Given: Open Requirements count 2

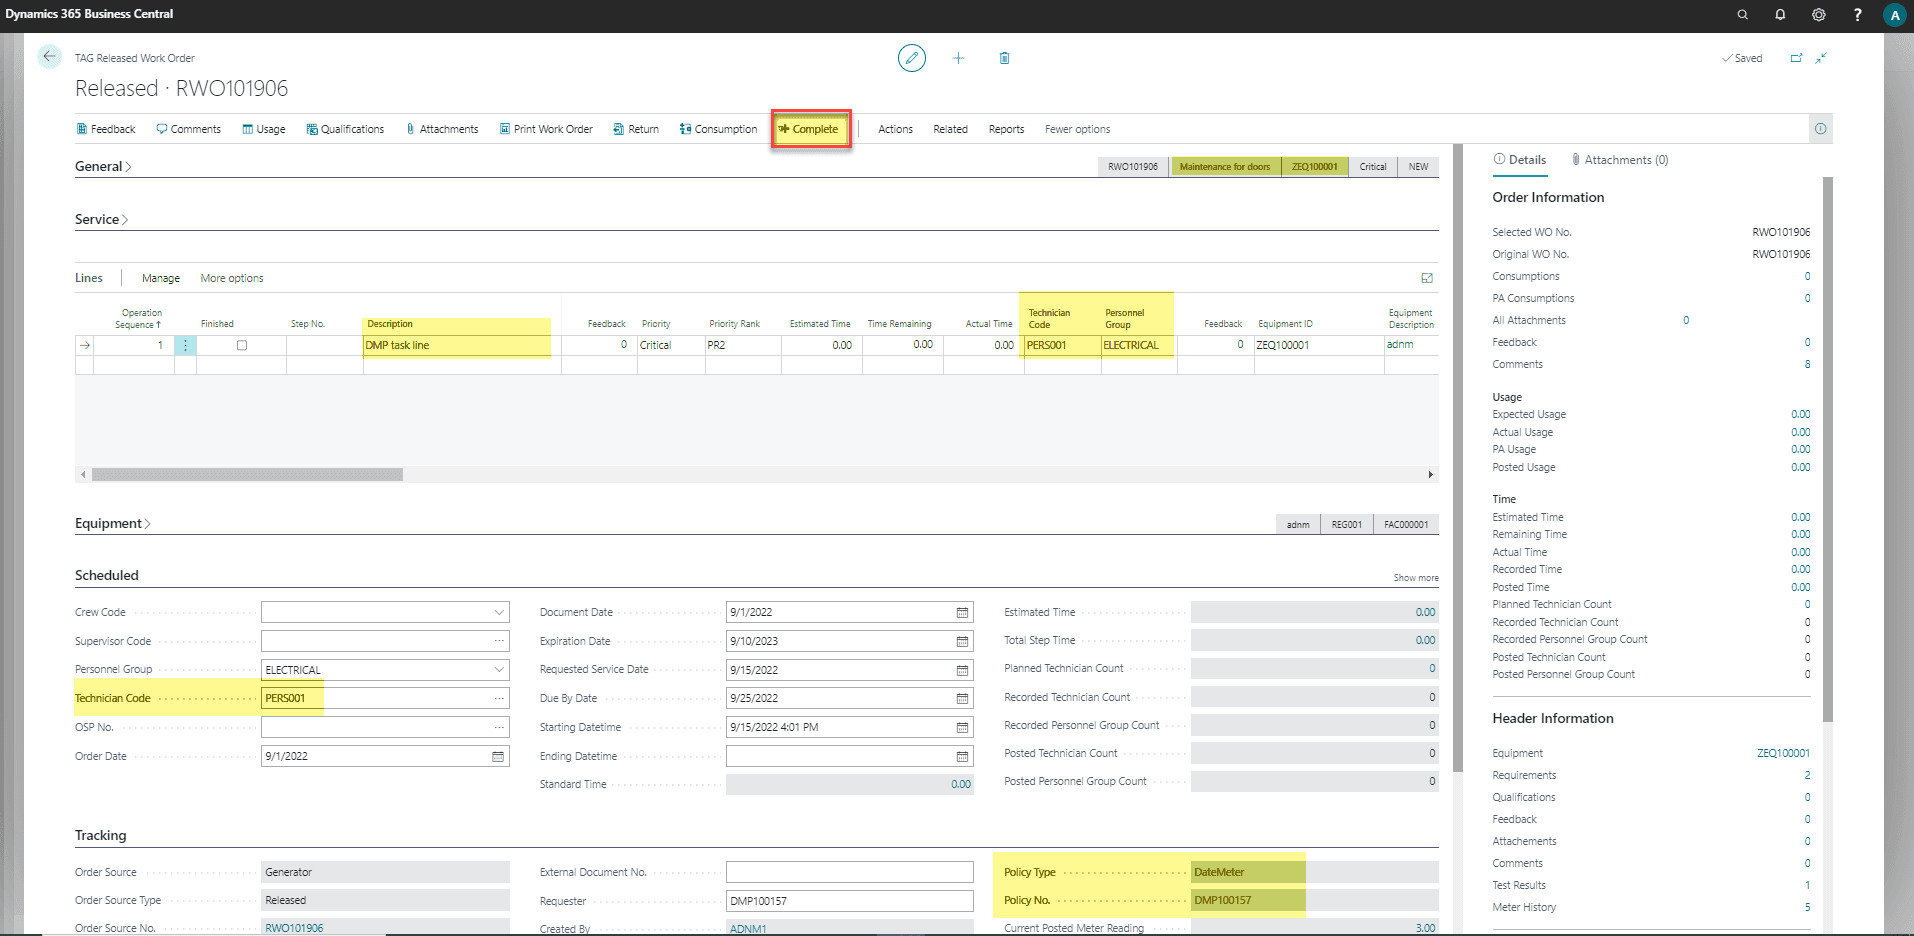Looking at the screenshot, I should pos(1807,775).
